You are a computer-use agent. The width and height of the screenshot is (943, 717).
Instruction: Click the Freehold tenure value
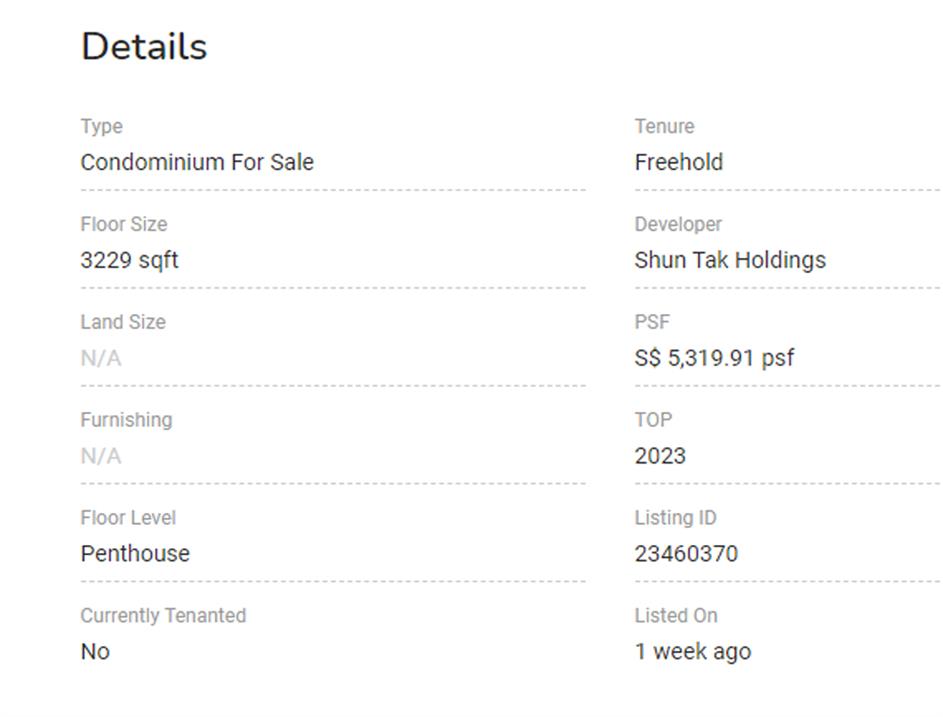point(678,162)
